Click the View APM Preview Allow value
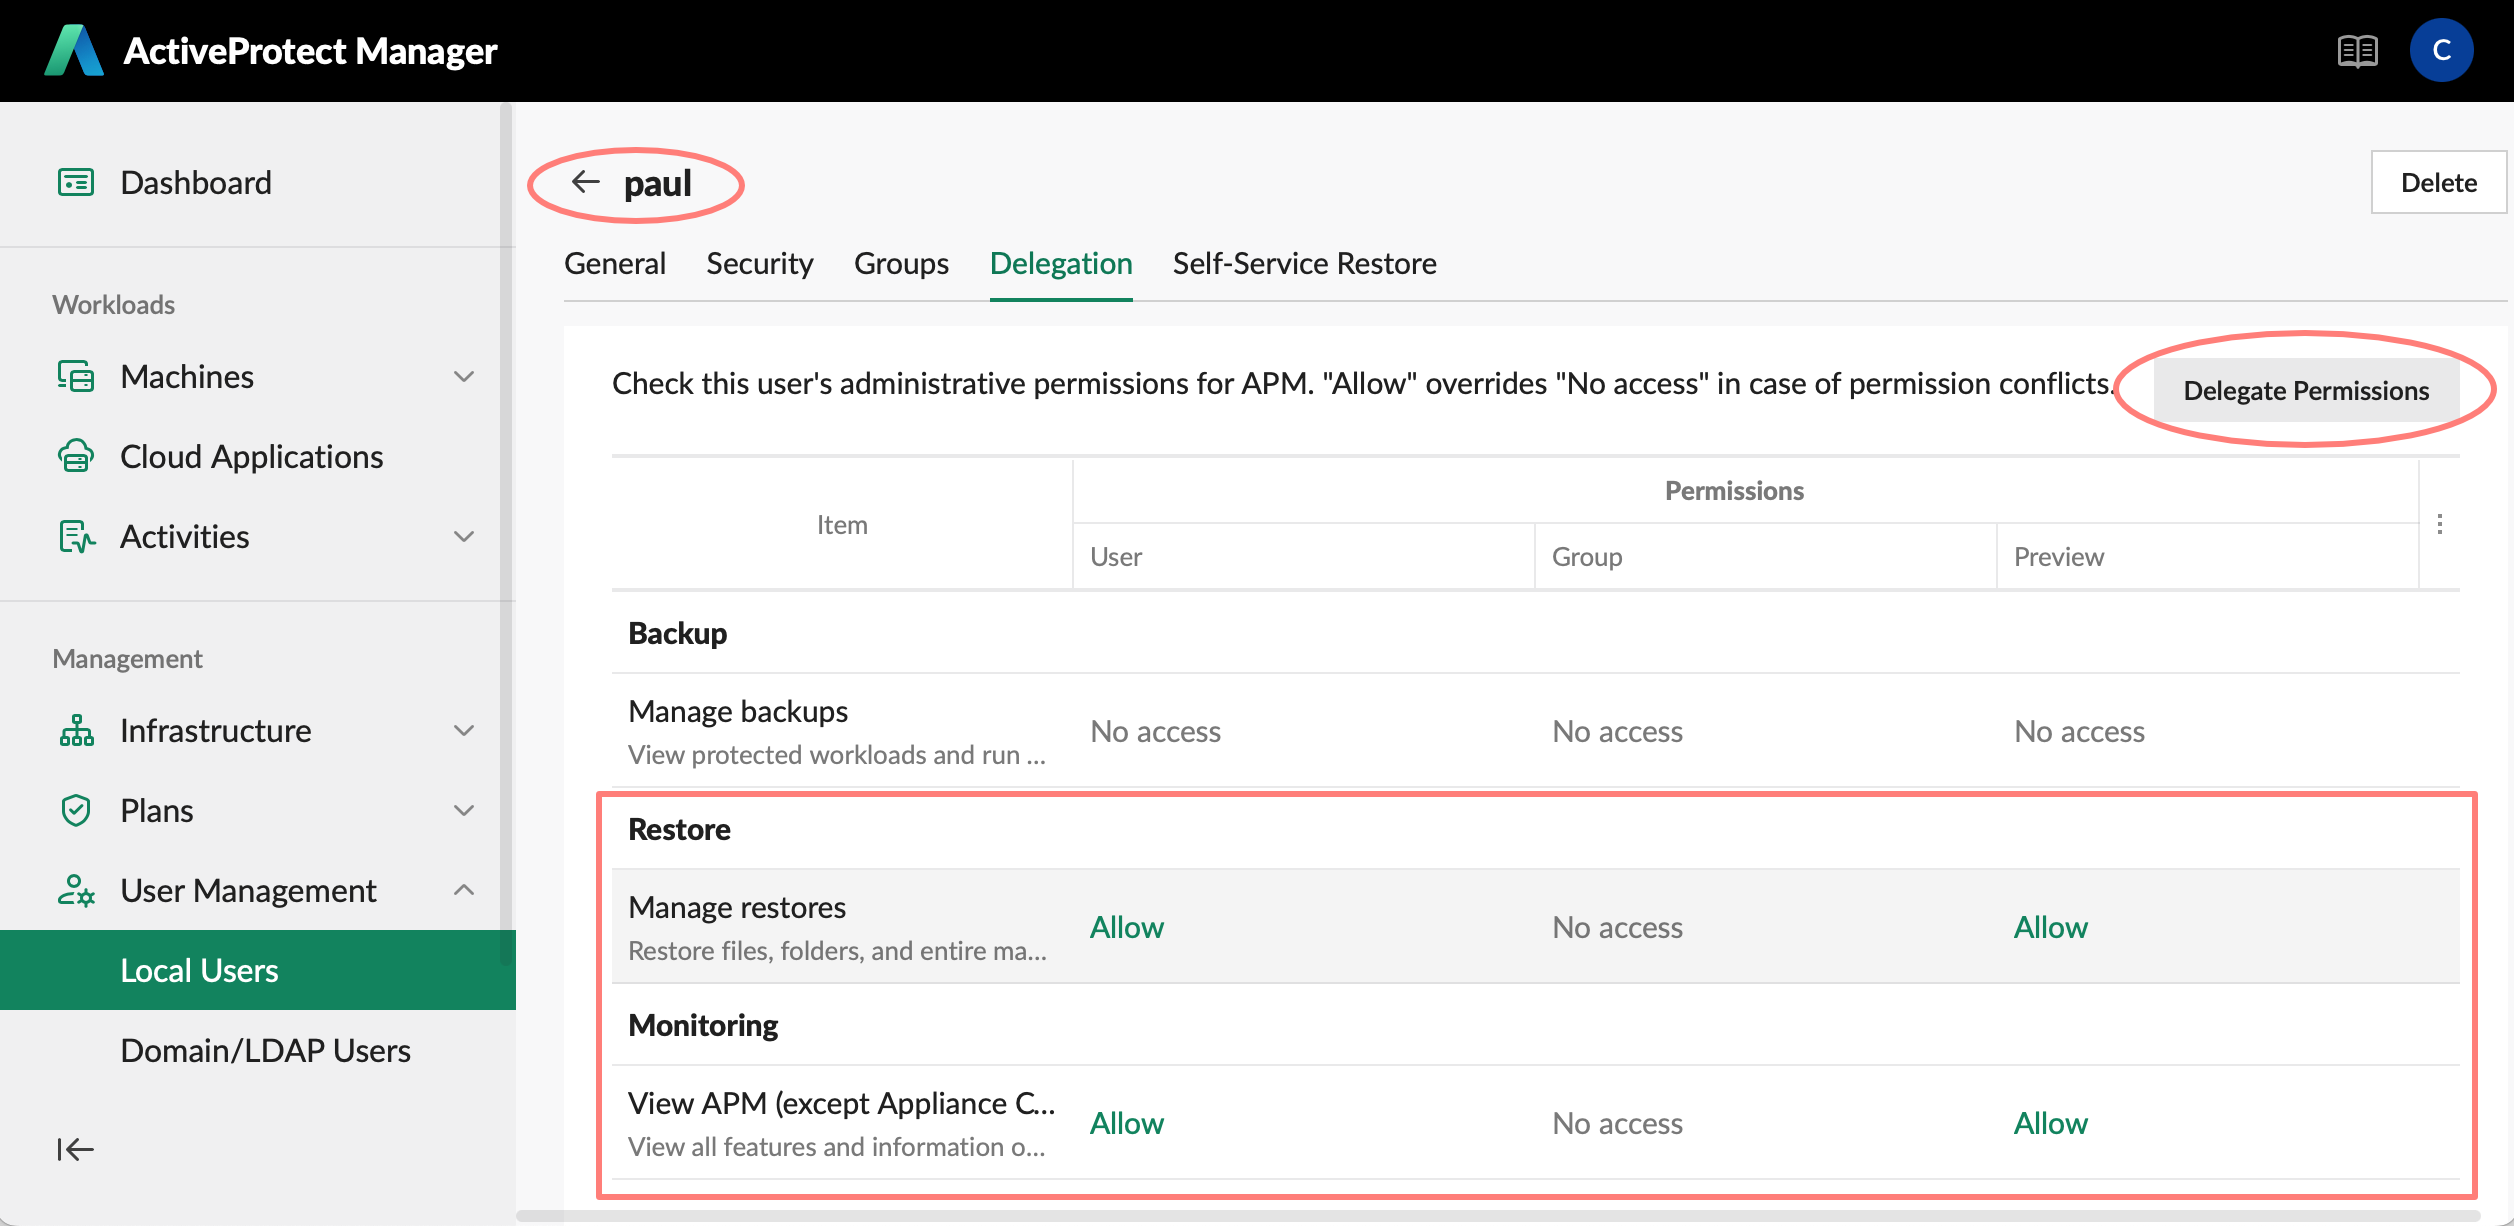The height and width of the screenshot is (1226, 2514). [2051, 1123]
